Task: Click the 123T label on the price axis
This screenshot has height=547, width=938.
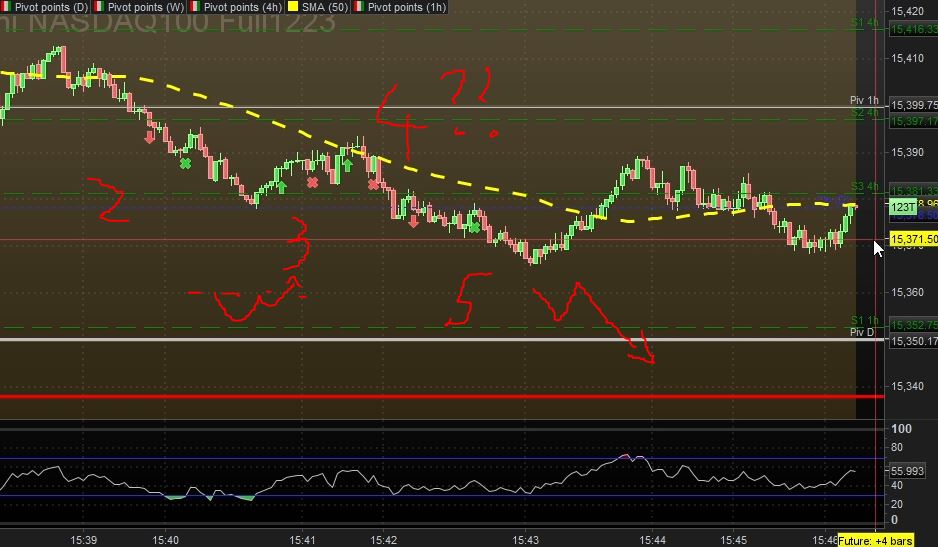Action: pyautogui.click(x=903, y=207)
